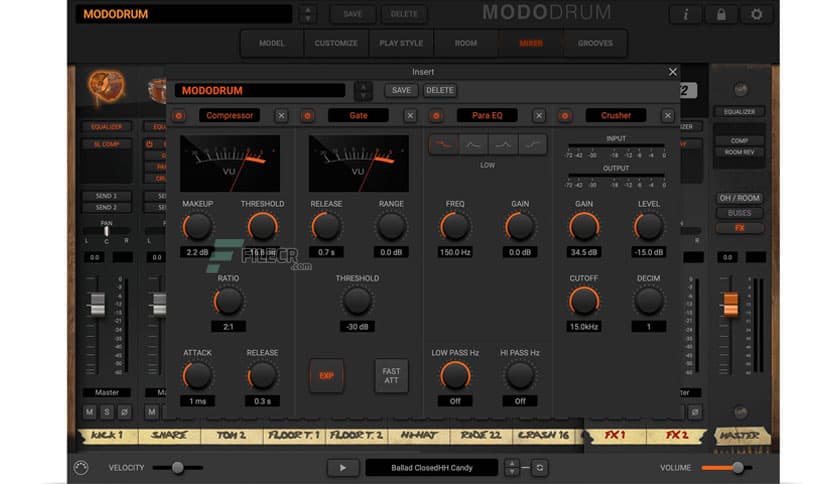Click the lock icon in header
The height and width of the screenshot is (484, 836).
pos(721,14)
